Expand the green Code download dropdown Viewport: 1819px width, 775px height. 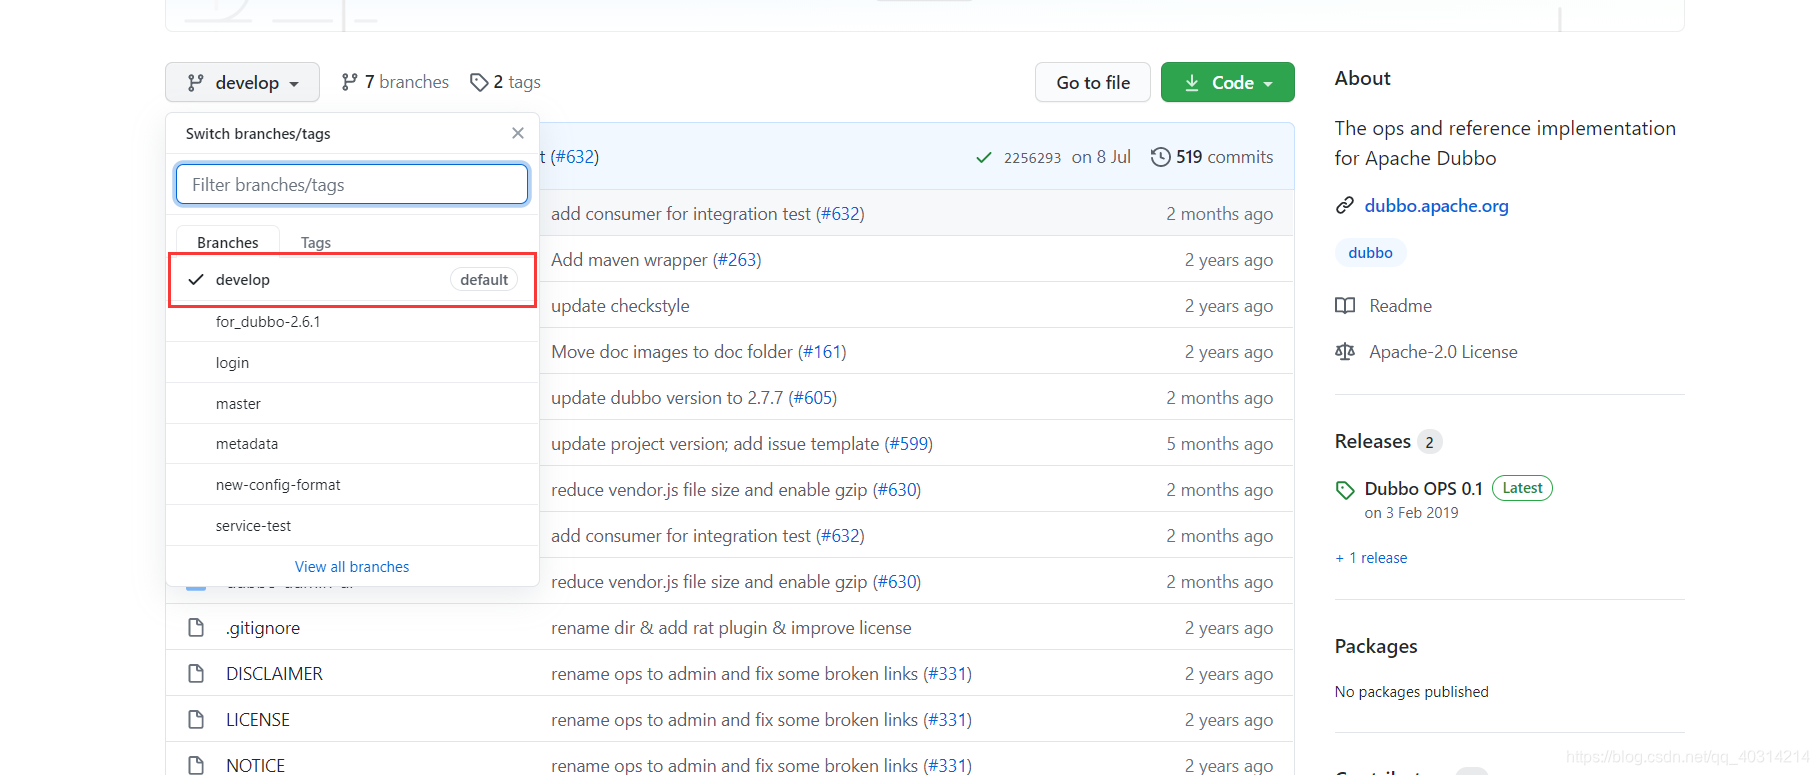[x=1227, y=82]
